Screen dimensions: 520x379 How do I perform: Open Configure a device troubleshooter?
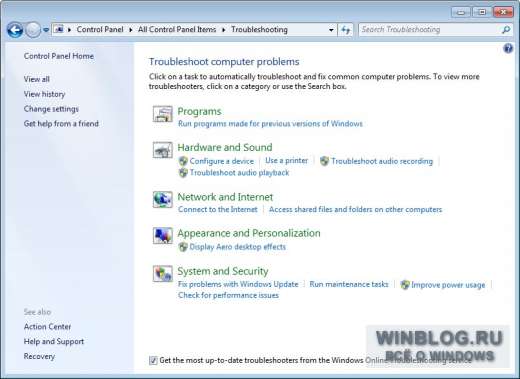pyautogui.click(x=222, y=161)
